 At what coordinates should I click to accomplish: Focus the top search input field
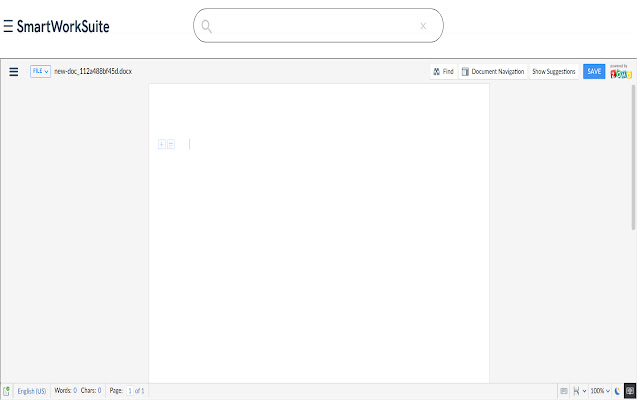point(318,25)
